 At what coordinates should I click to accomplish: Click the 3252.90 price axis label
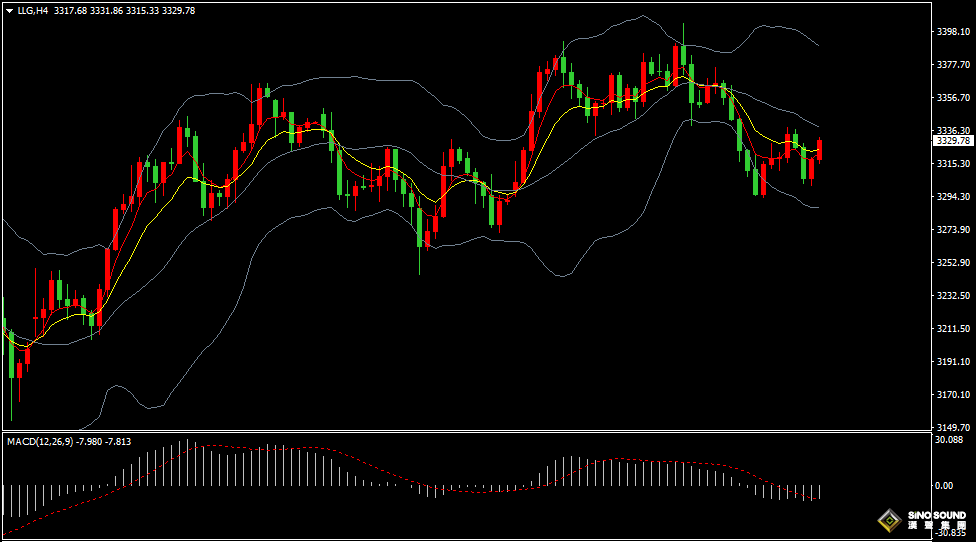953,263
